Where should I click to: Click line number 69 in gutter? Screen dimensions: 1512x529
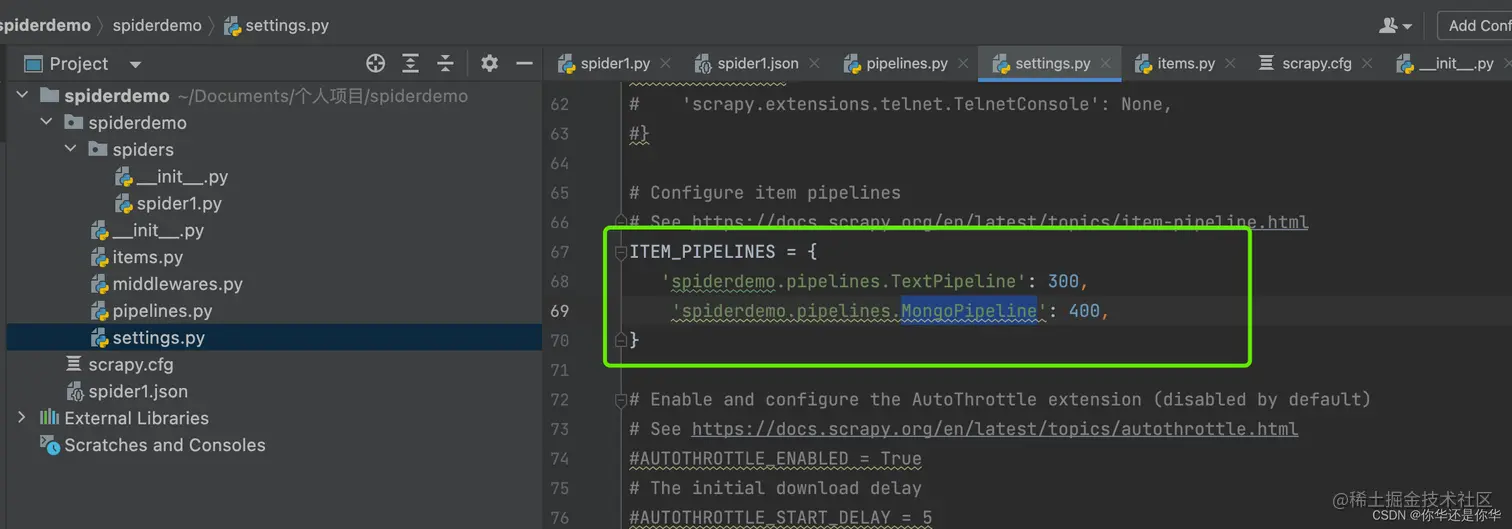click(559, 311)
